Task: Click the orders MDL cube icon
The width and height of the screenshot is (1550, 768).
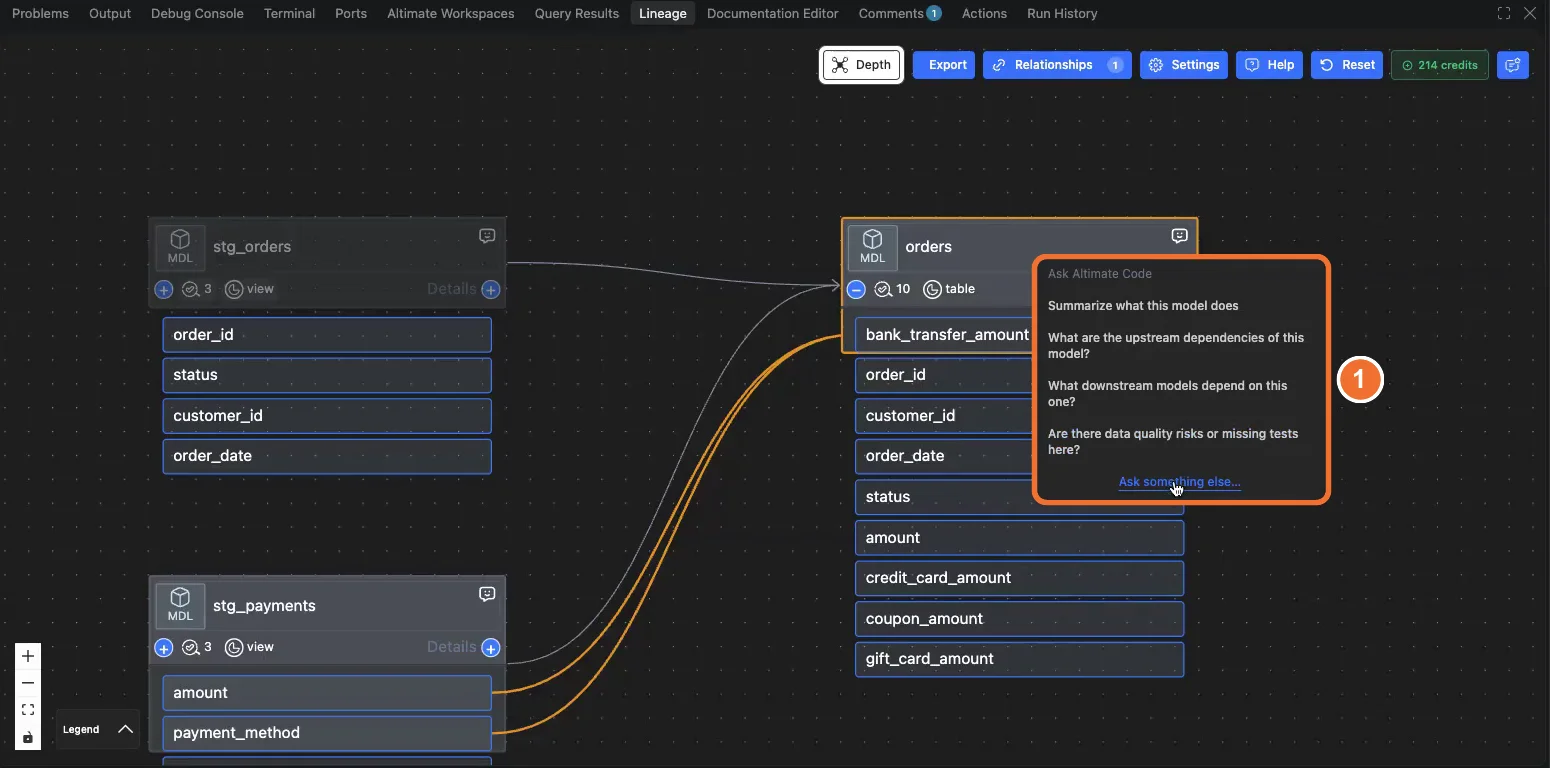Action: (873, 246)
